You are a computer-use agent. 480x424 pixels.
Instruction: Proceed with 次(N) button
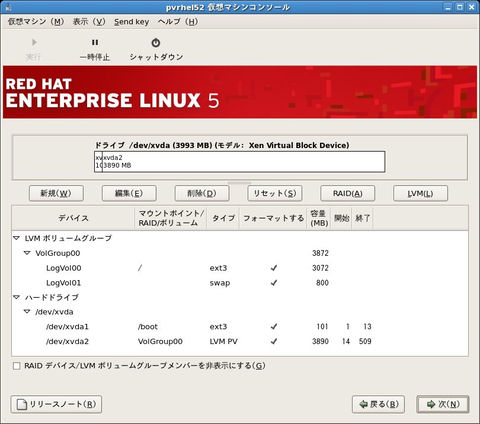pyautogui.click(x=443, y=404)
